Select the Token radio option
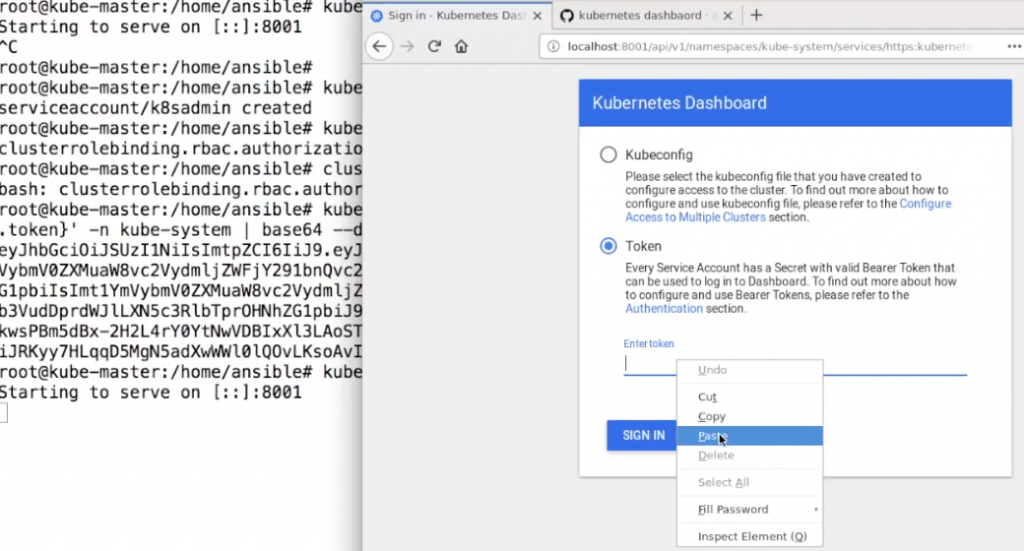Screen dimensions: 1024x551 [608, 246]
